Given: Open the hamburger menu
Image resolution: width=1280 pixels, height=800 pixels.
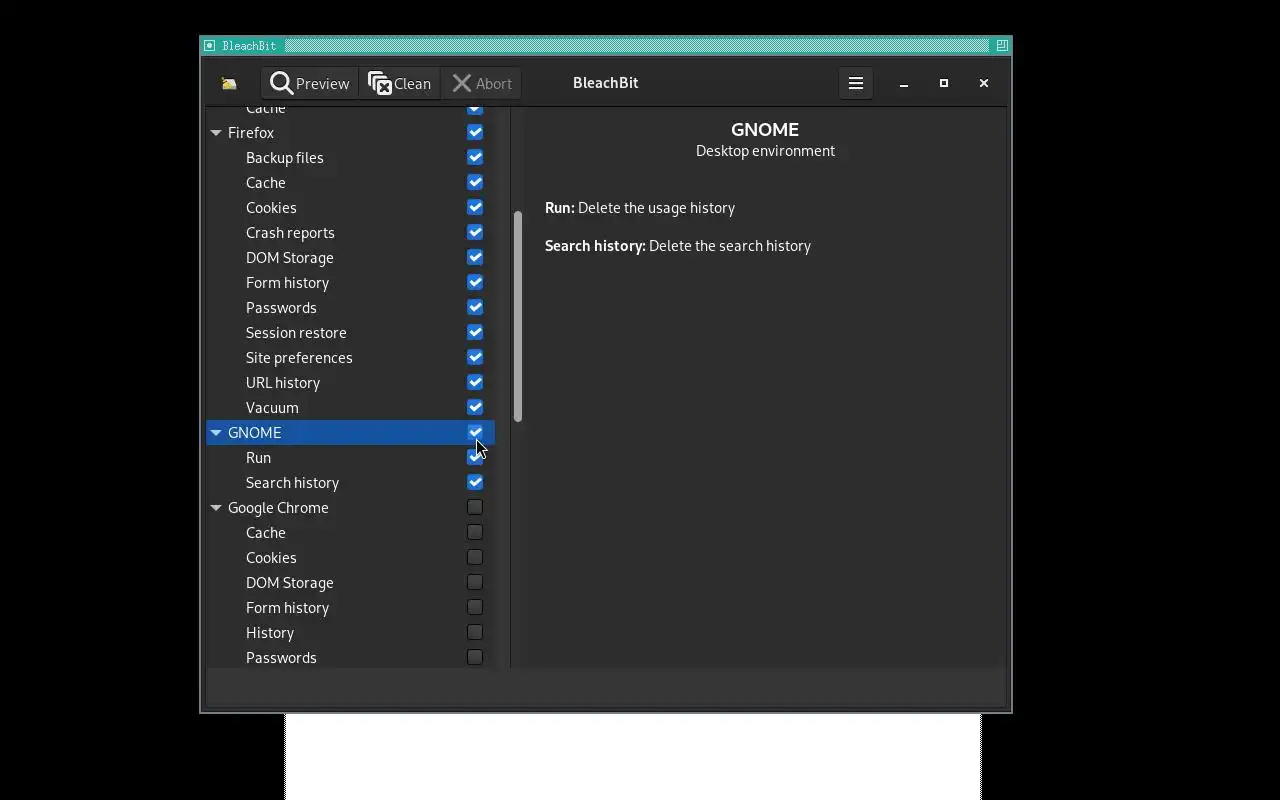Looking at the screenshot, I should (856, 83).
